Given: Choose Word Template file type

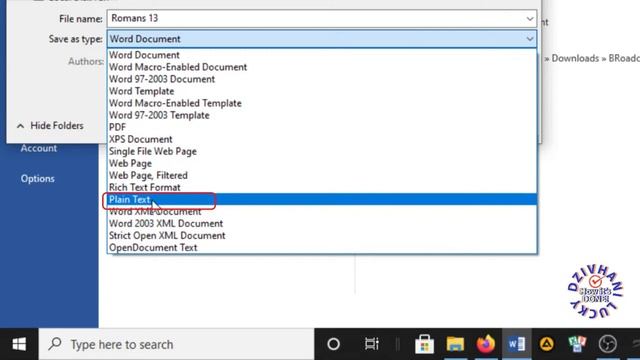Looking at the screenshot, I should point(322,91).
